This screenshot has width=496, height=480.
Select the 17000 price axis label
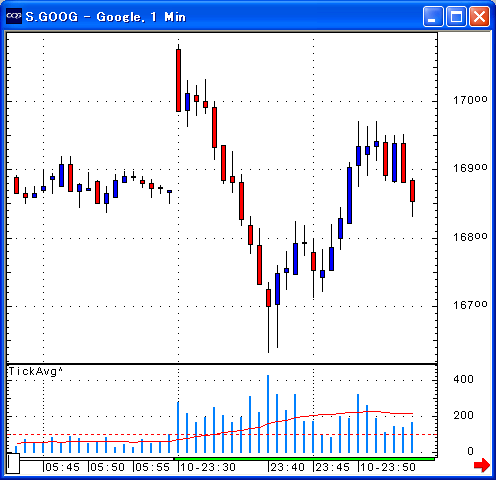click(x=470, y=100)
